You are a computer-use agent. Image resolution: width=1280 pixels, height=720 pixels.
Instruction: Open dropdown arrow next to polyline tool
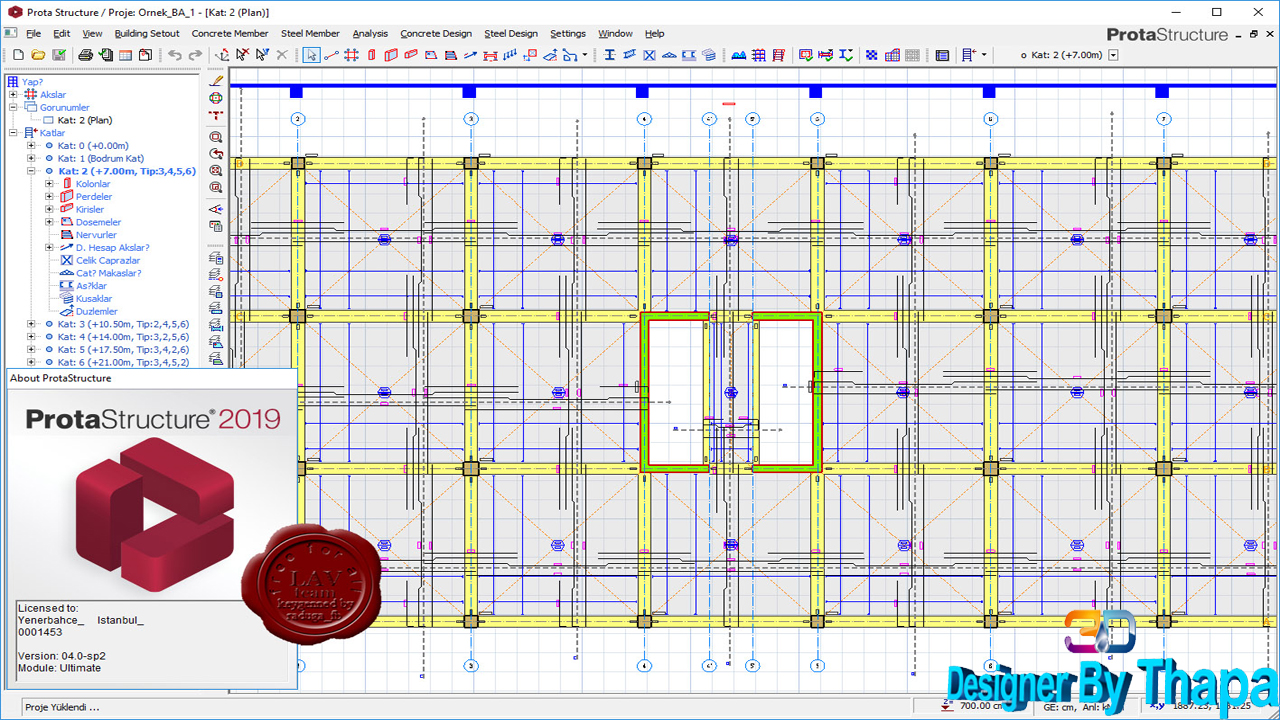pos(584,55)
